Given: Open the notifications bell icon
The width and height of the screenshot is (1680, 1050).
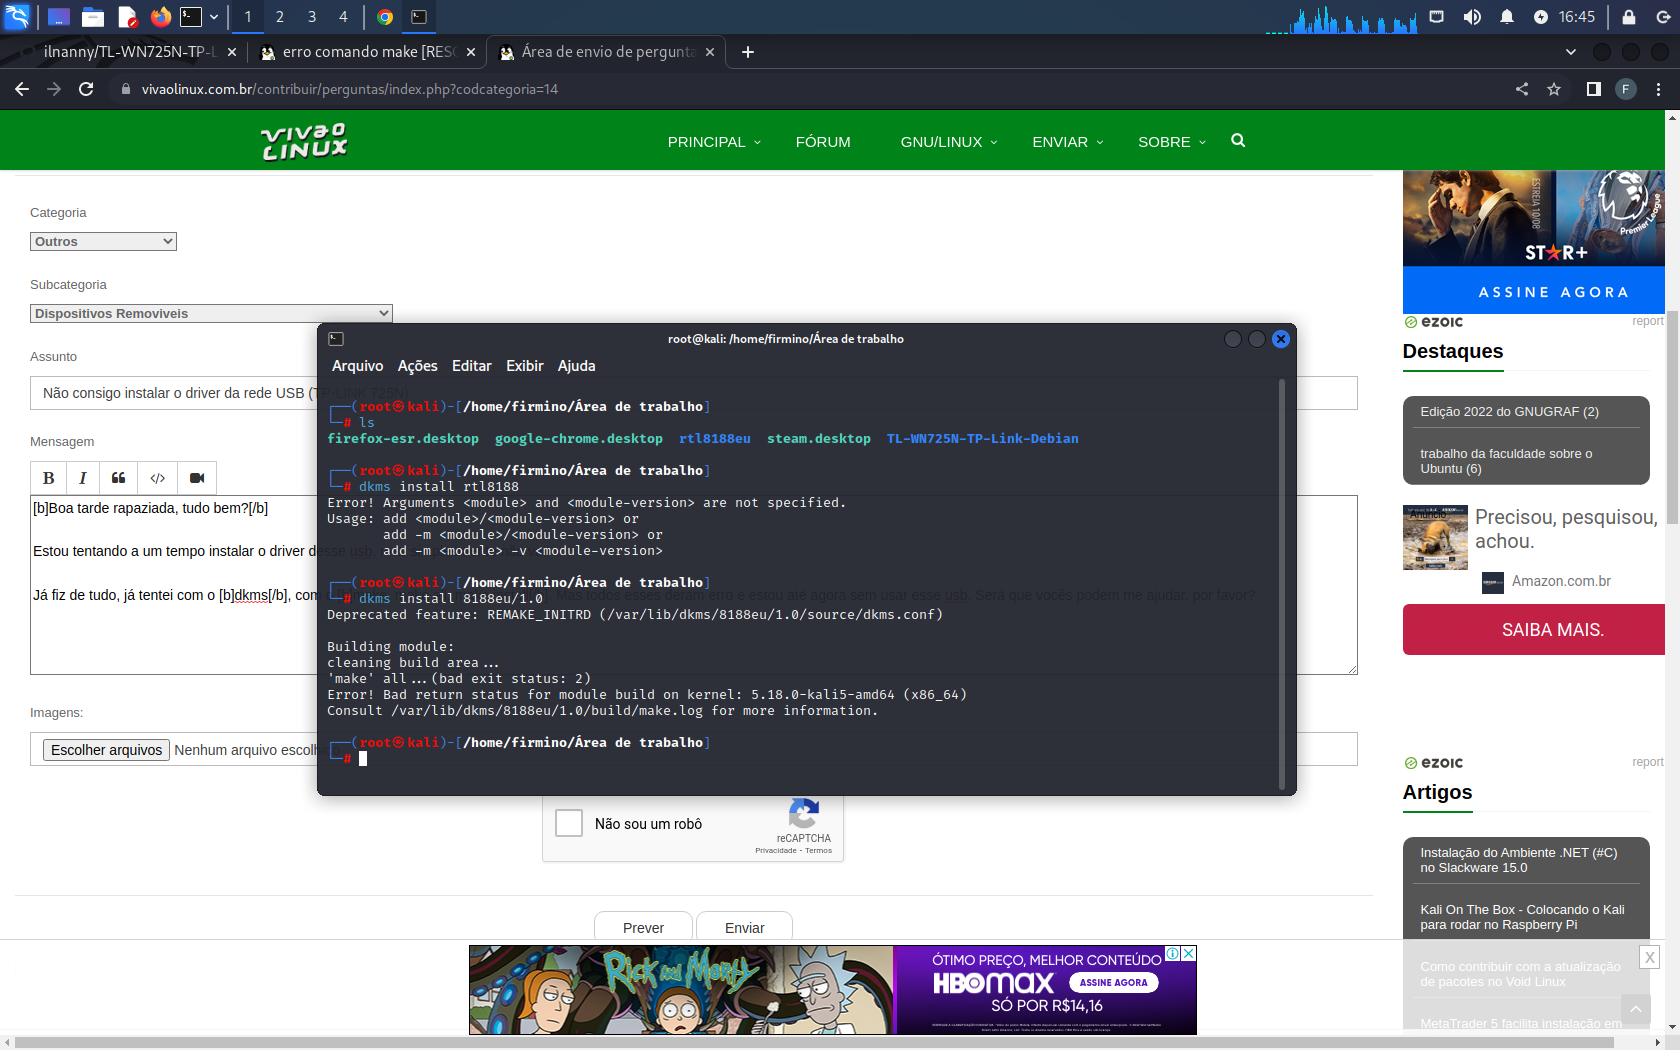Looking at the screenshot, I should (1507, 17).
